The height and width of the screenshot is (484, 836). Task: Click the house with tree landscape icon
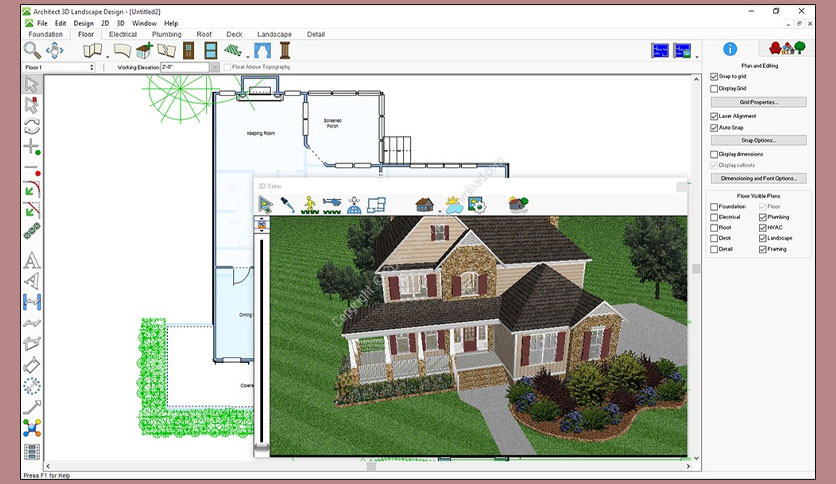pyautogui.click(x=518, y=205)
